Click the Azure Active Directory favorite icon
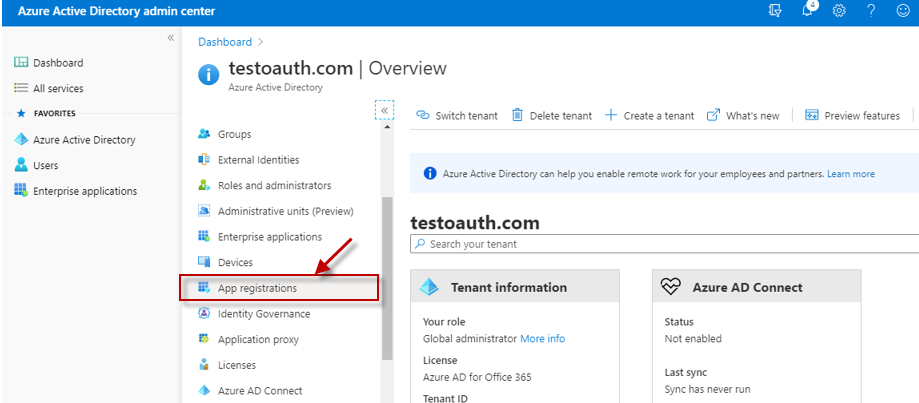This screenshot has width=919, height=403. click(x=21, y=140)
